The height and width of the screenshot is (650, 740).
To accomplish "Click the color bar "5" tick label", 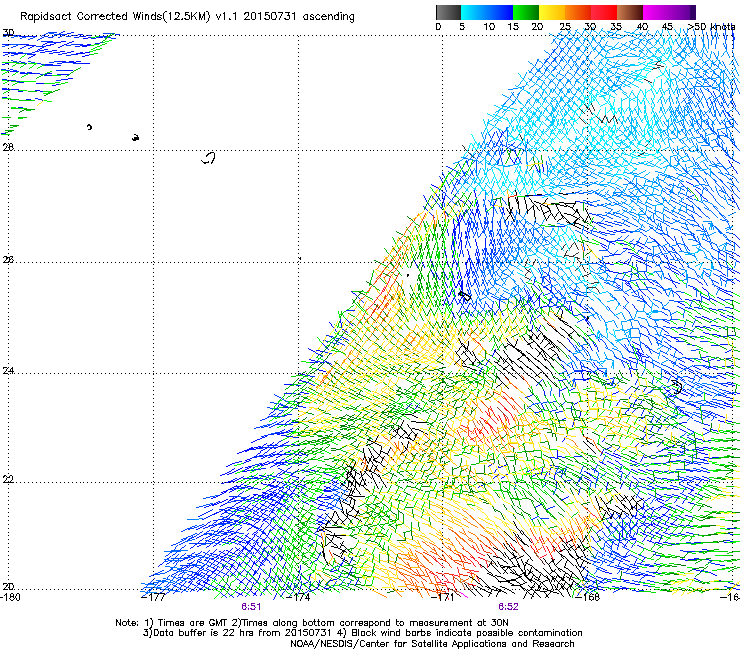I will tap(462, 26).
